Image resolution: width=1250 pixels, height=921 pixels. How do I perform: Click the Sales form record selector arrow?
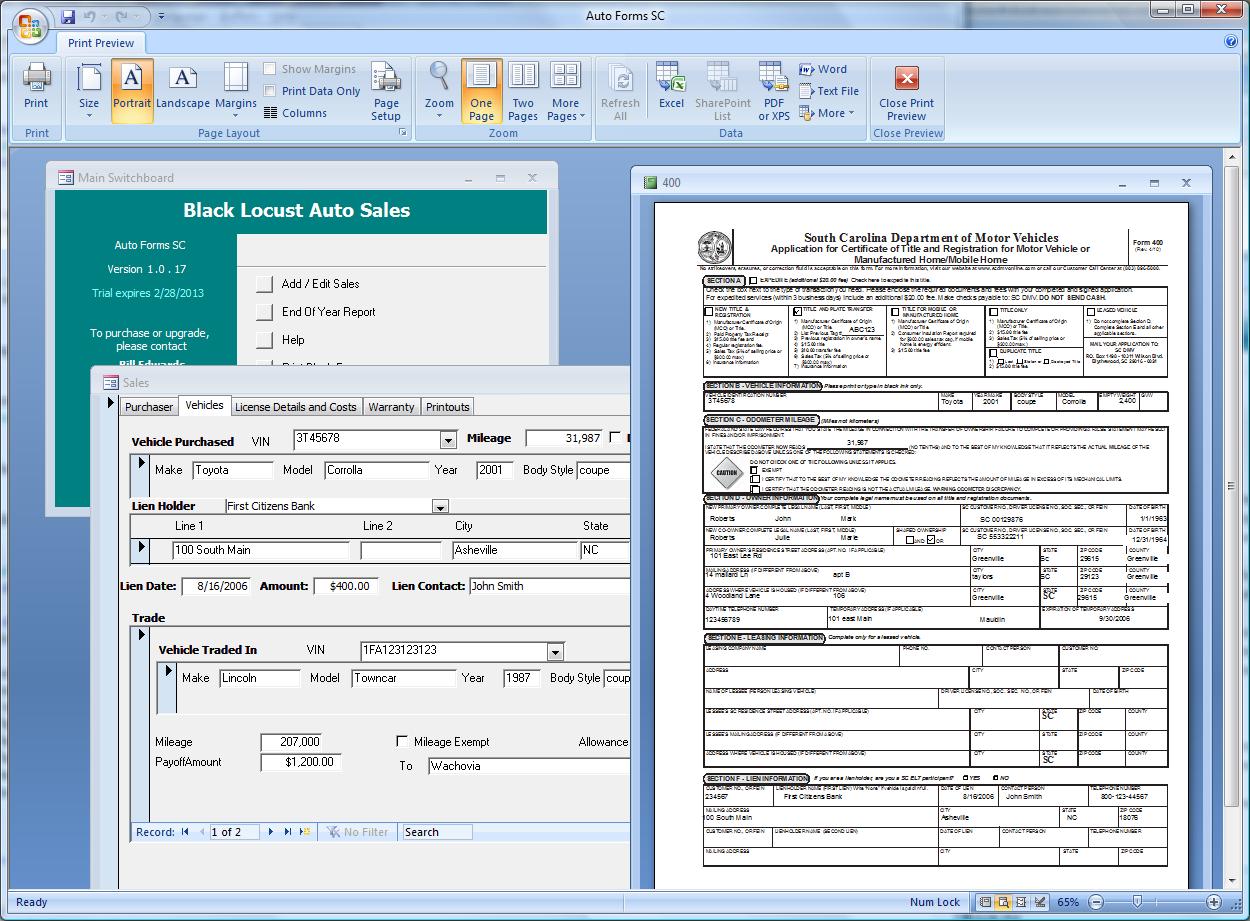pos(111,403)
